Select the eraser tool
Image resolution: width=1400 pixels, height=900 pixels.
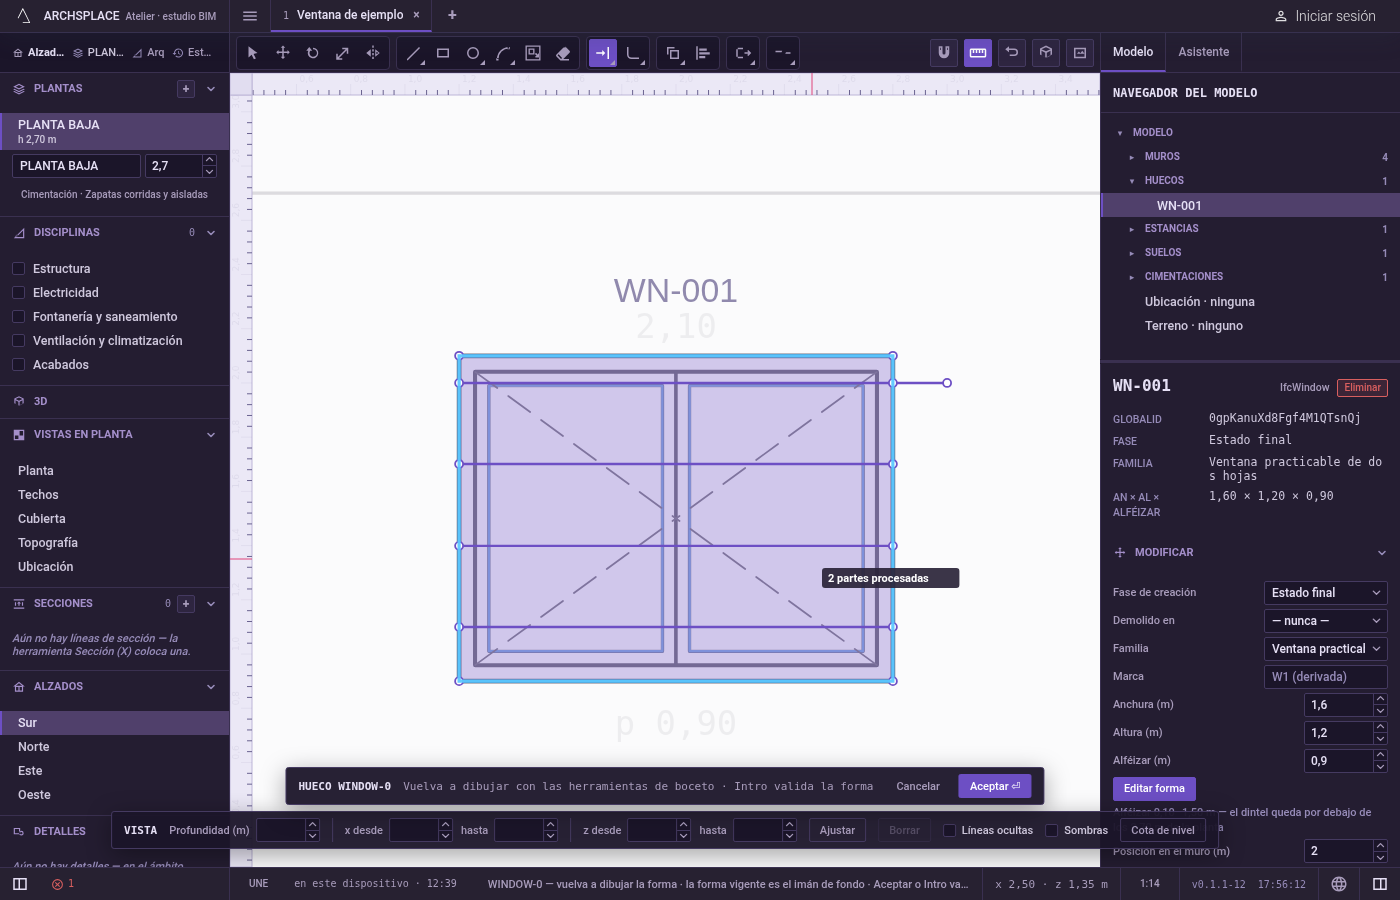(563, 53)
